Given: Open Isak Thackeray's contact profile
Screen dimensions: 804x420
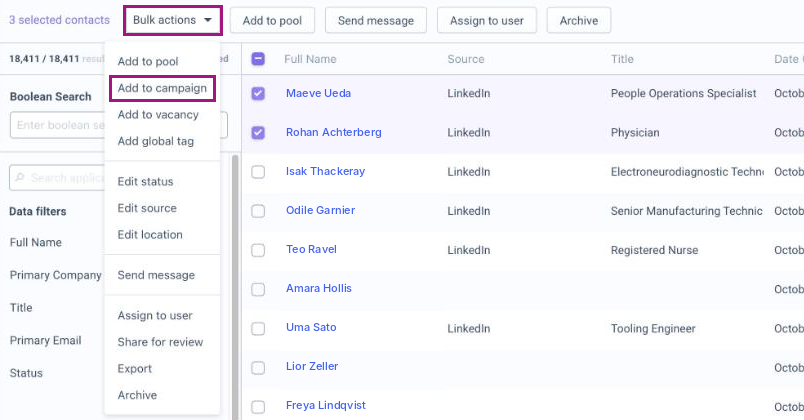Looking at the screenshot, I should coord(326,171).
